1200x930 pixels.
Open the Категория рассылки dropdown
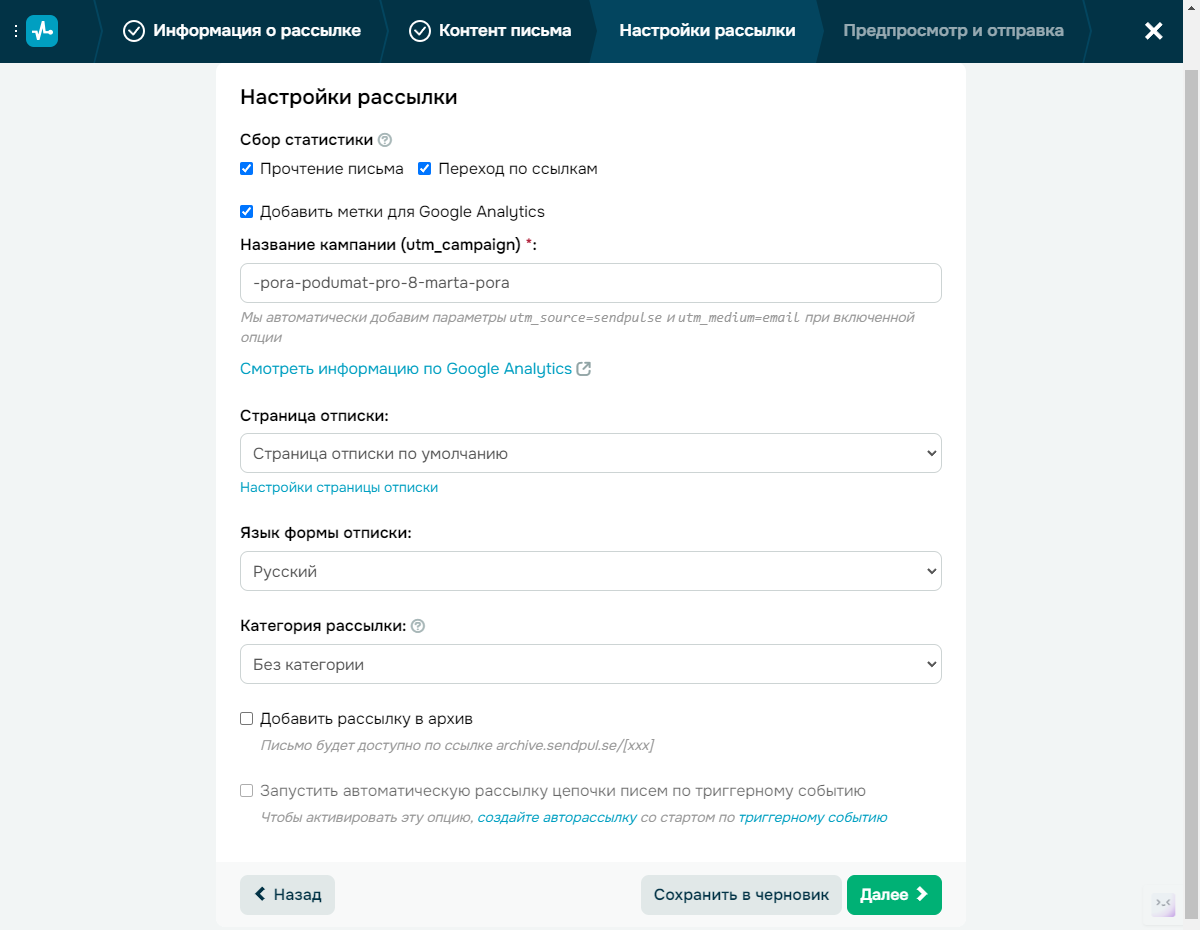click(x=591, y=664)
